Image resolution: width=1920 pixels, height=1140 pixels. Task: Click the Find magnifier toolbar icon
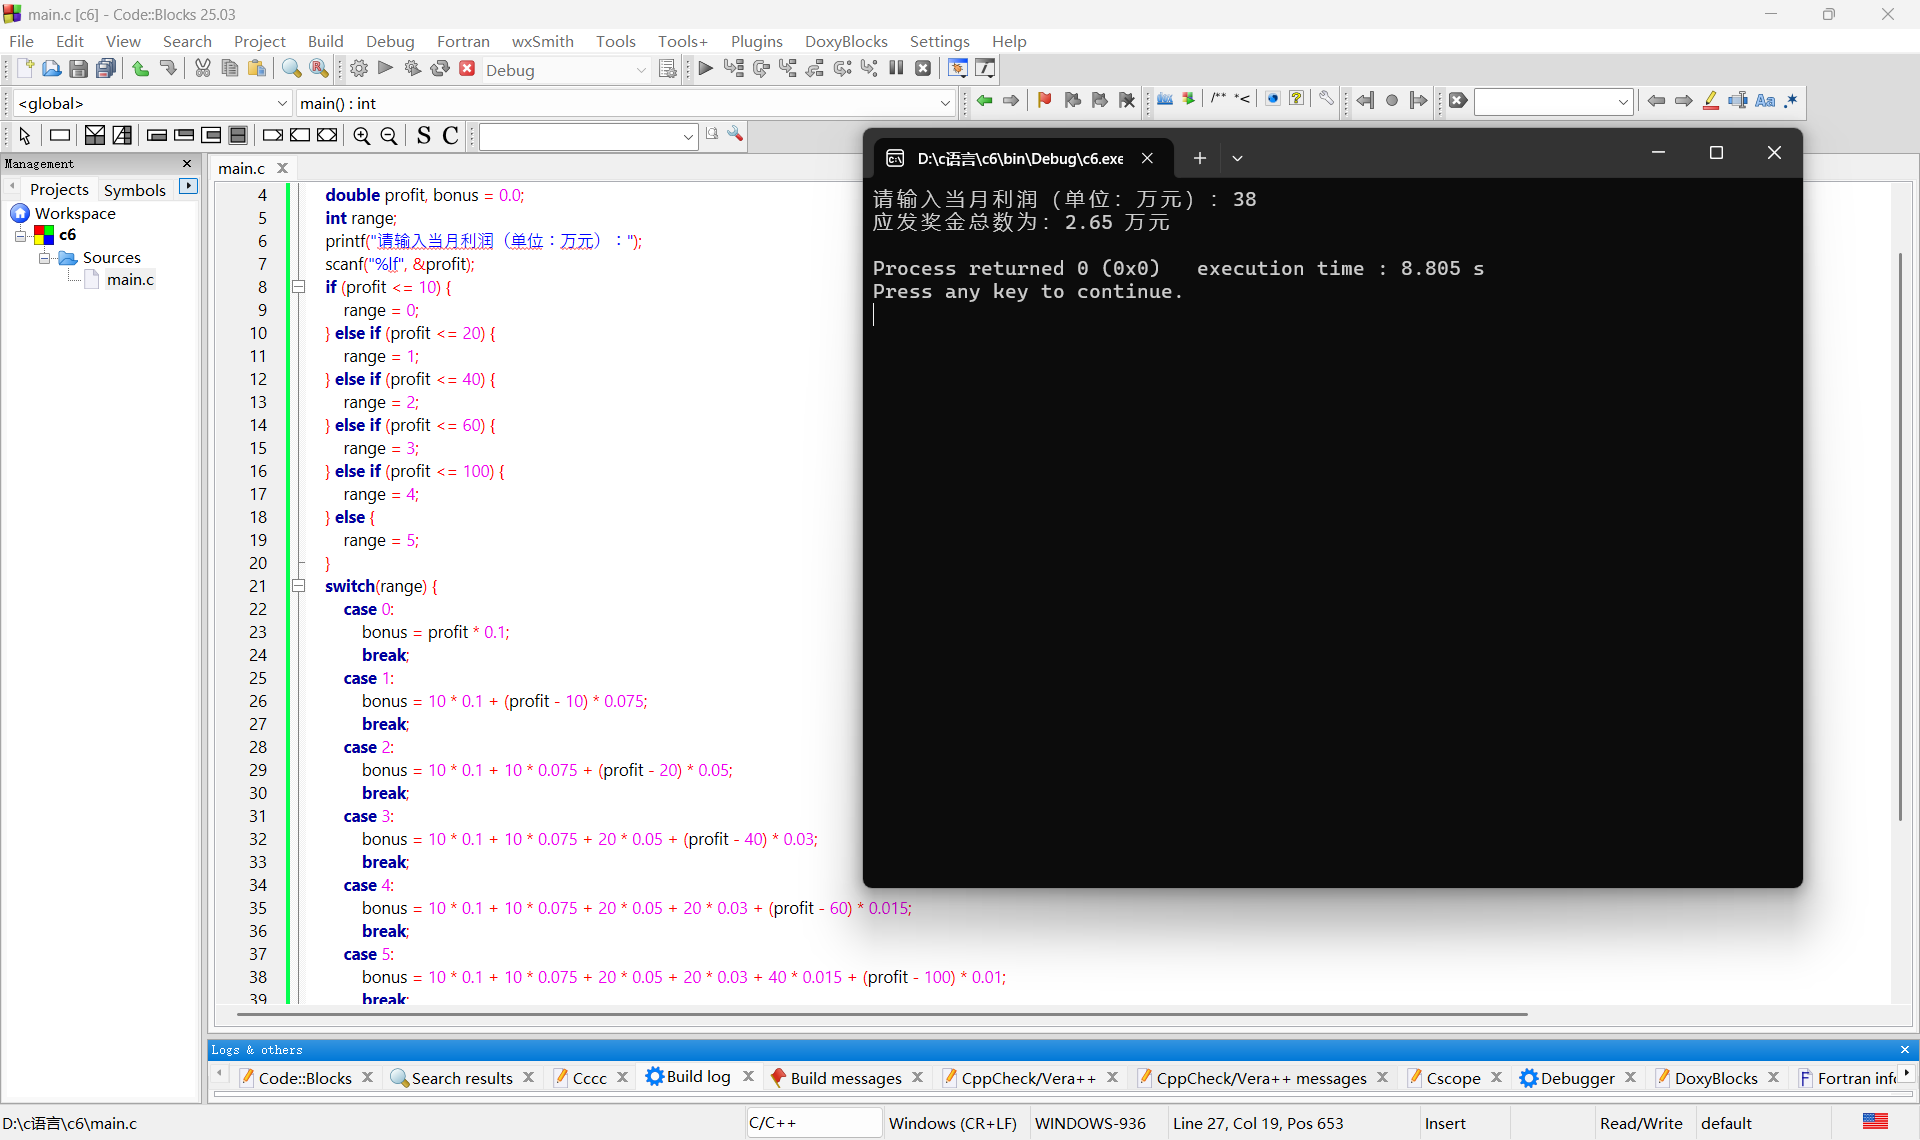tap(291, 69)
